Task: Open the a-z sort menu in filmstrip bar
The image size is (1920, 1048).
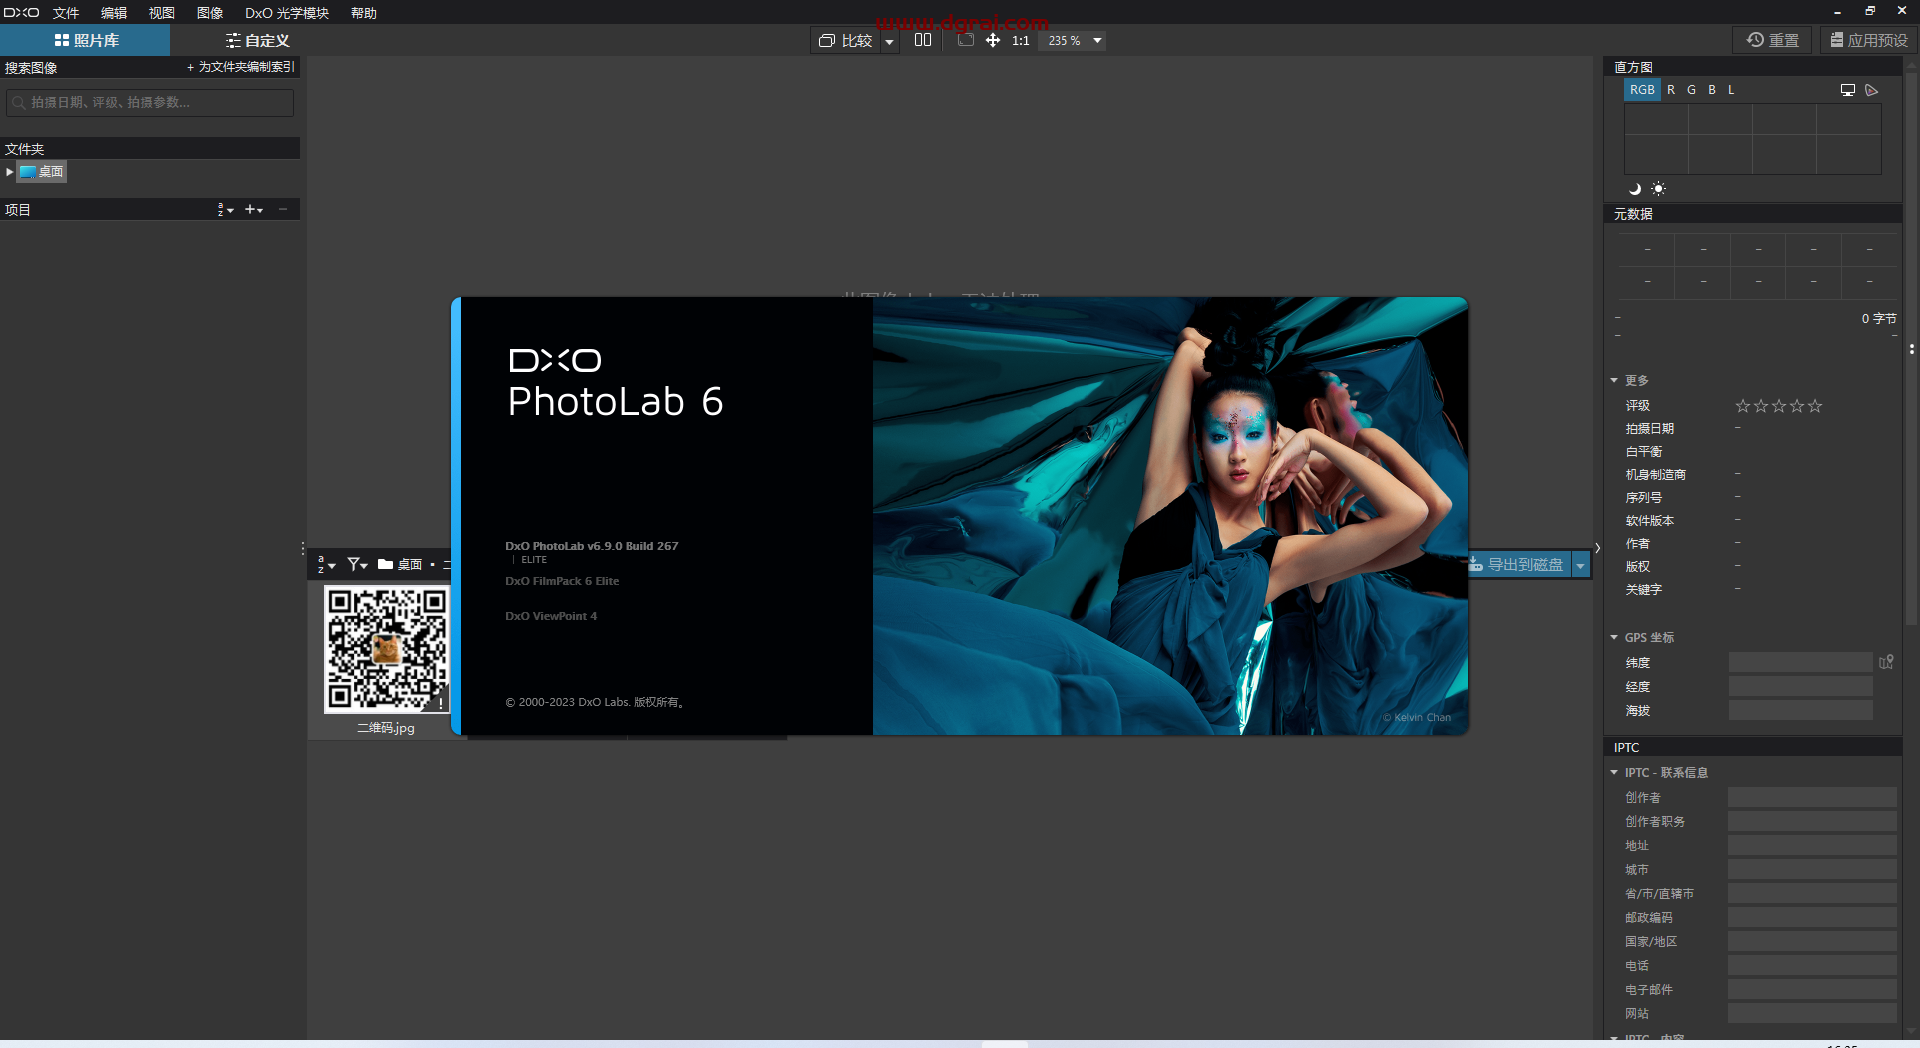Action: point(326,565)
